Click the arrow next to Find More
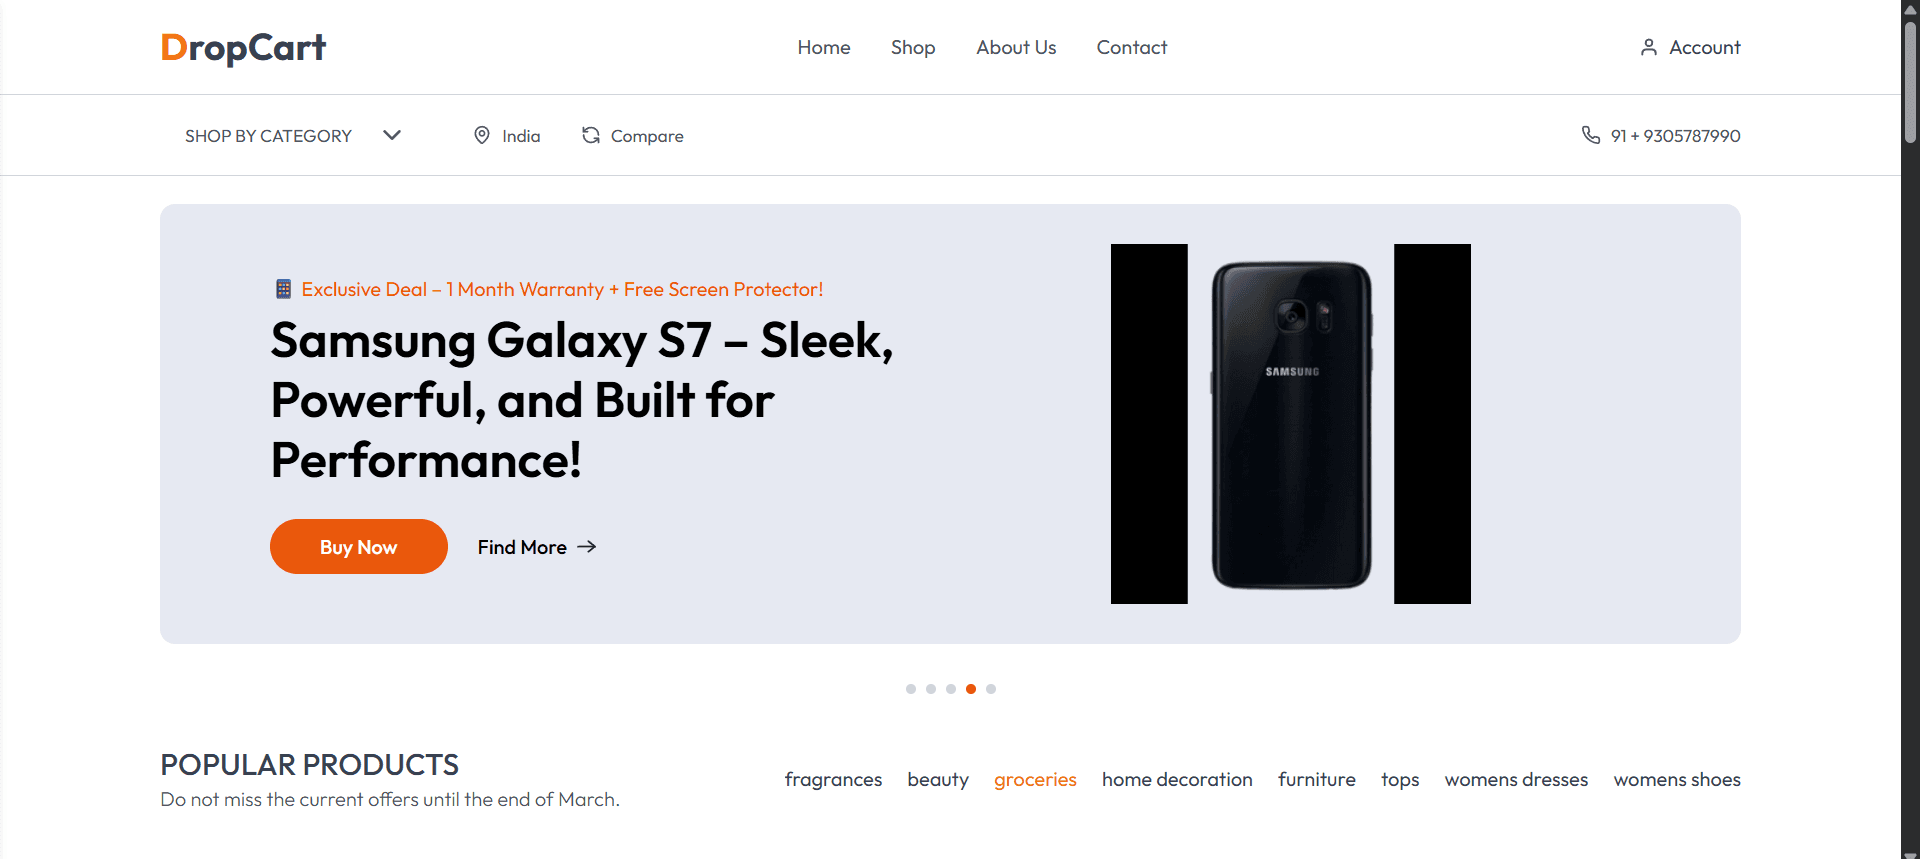 [x=587, y=546]
